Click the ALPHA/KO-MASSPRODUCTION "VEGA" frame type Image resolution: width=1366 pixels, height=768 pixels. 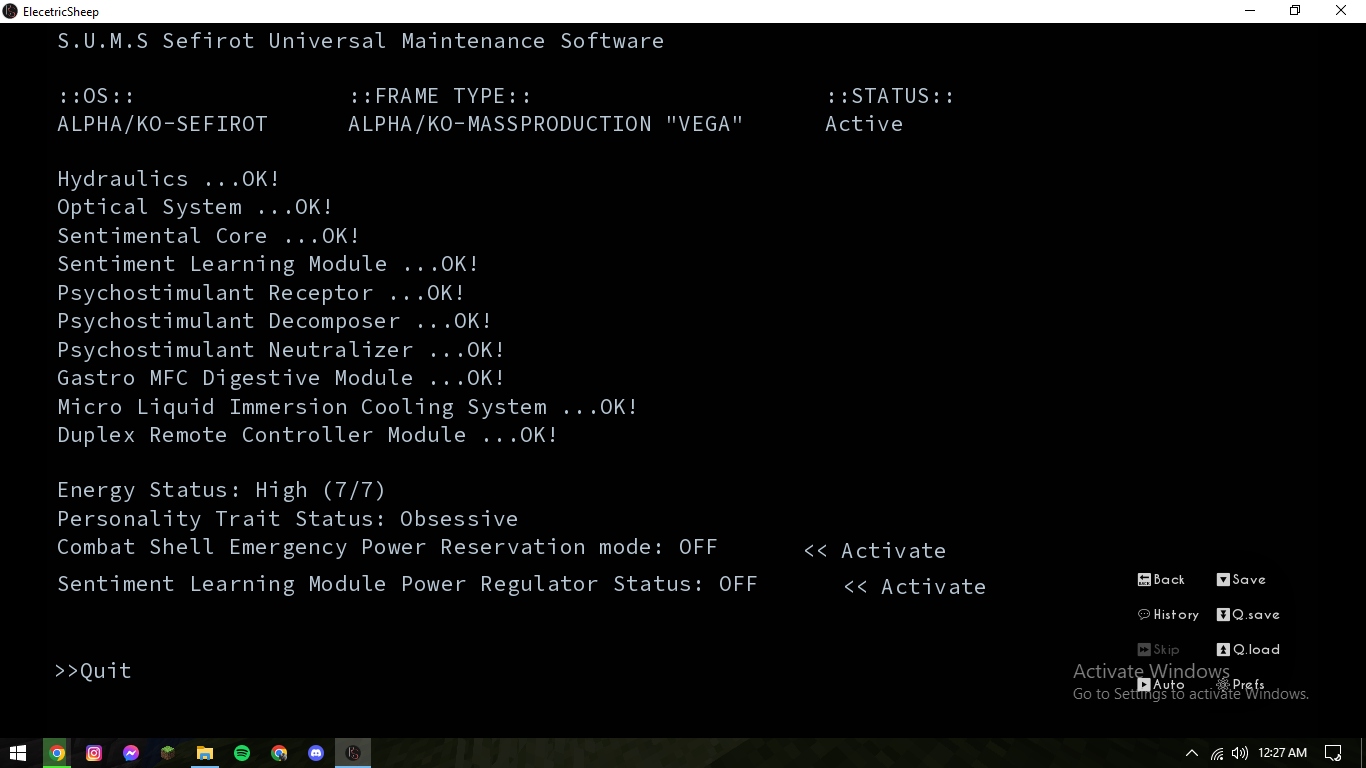(x=546, y=124)
